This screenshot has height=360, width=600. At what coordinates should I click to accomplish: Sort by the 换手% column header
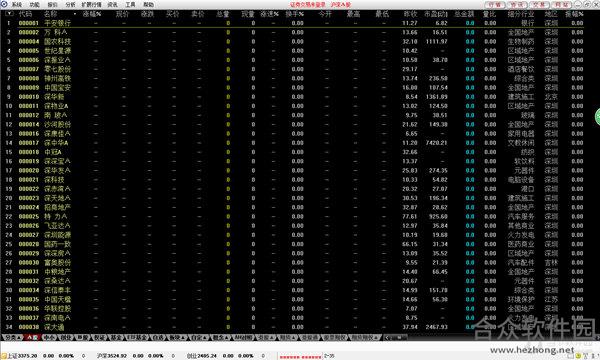tap(295, 14)
